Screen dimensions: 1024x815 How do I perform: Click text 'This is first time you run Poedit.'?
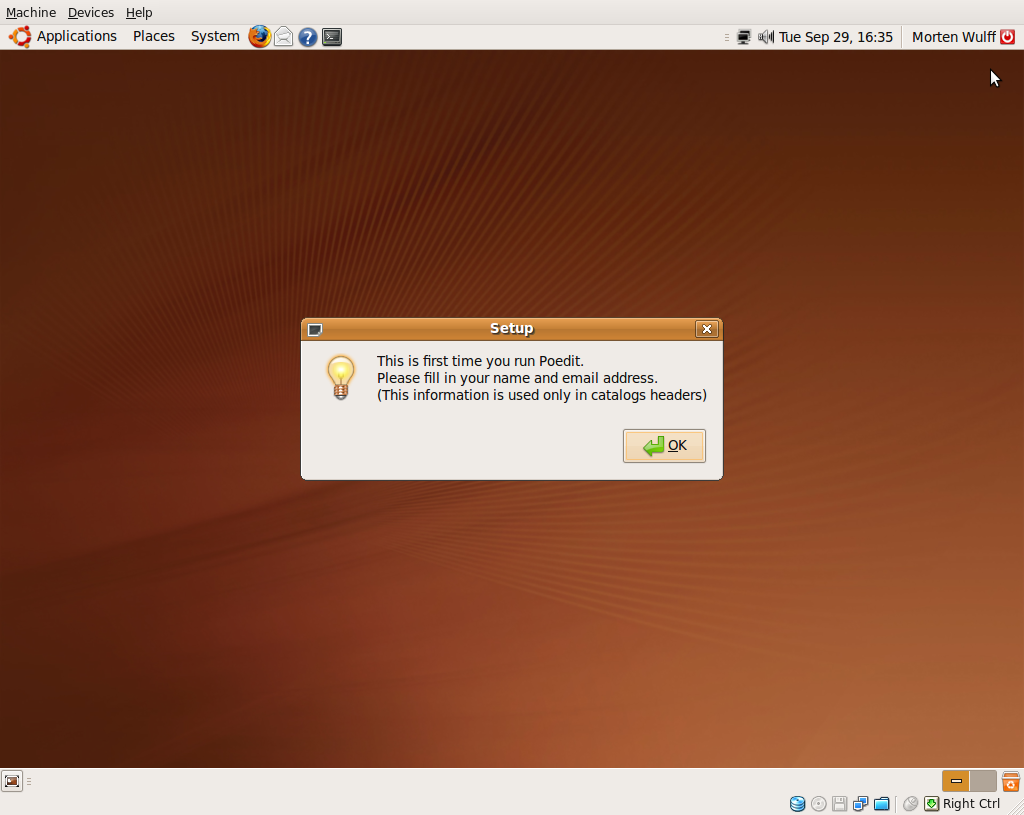(x=480, y=361)
